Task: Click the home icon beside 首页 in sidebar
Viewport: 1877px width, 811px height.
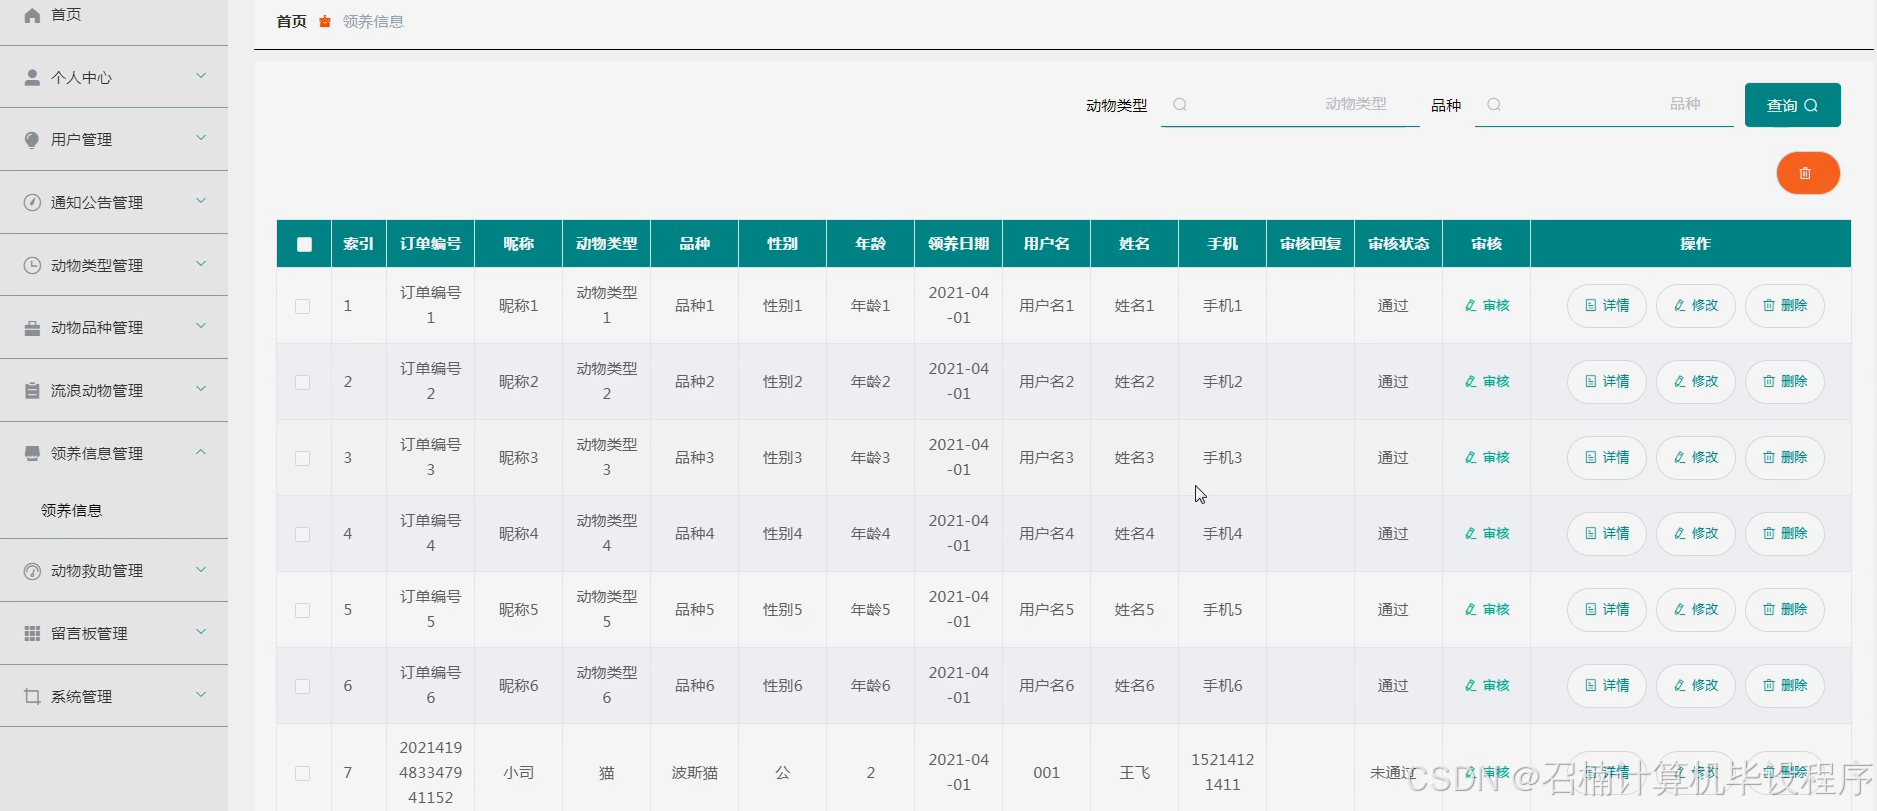Action: [32, 15]
